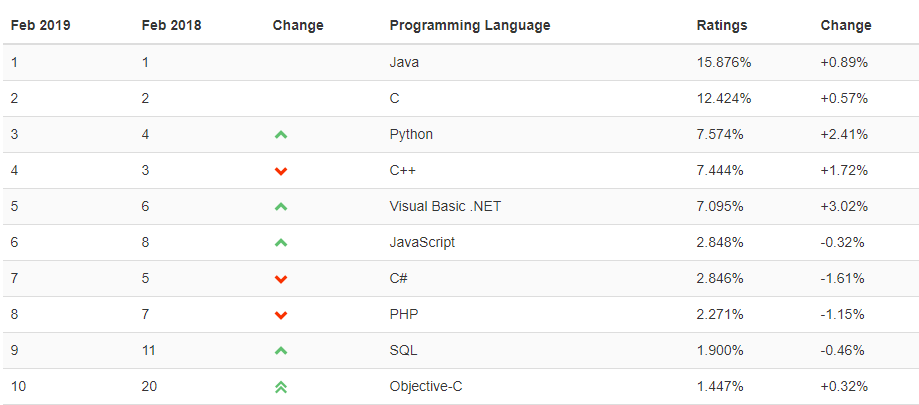Click the Feb 2018 column header
Image resolution: width=919 pixels, height=405 pixels.
coord(171,26)
